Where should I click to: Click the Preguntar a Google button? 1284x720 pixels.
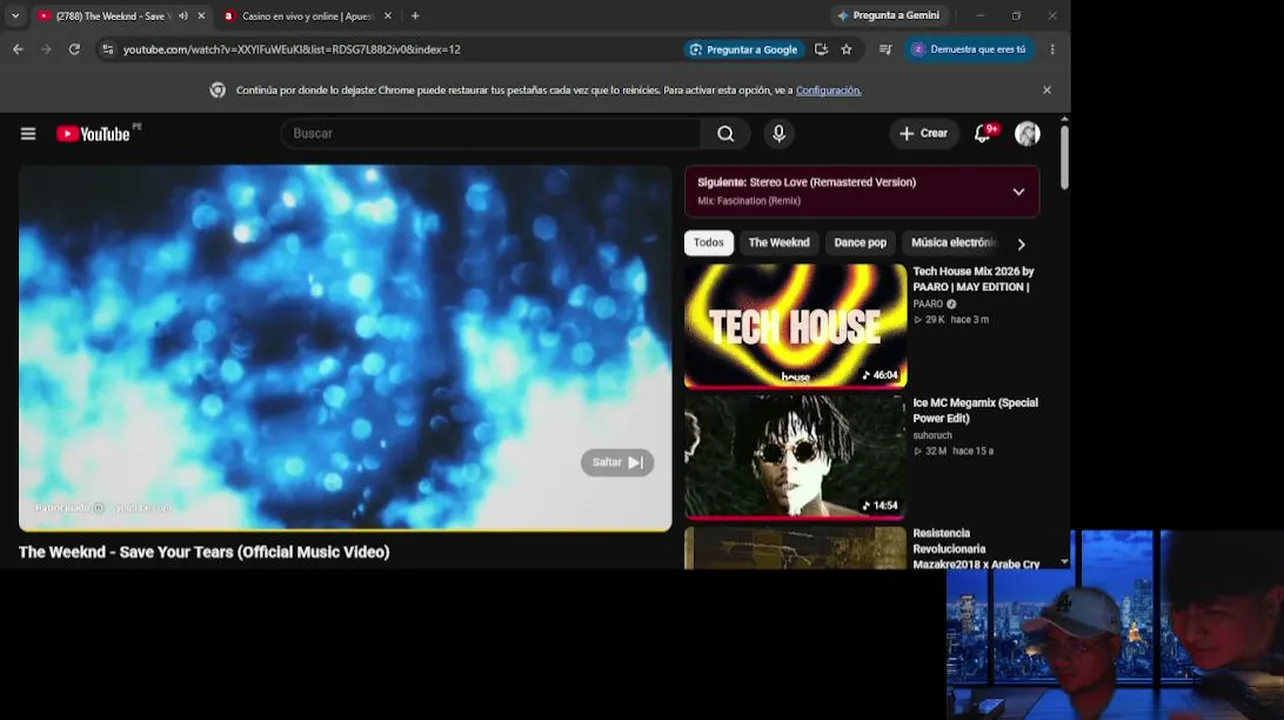point(743,49)
